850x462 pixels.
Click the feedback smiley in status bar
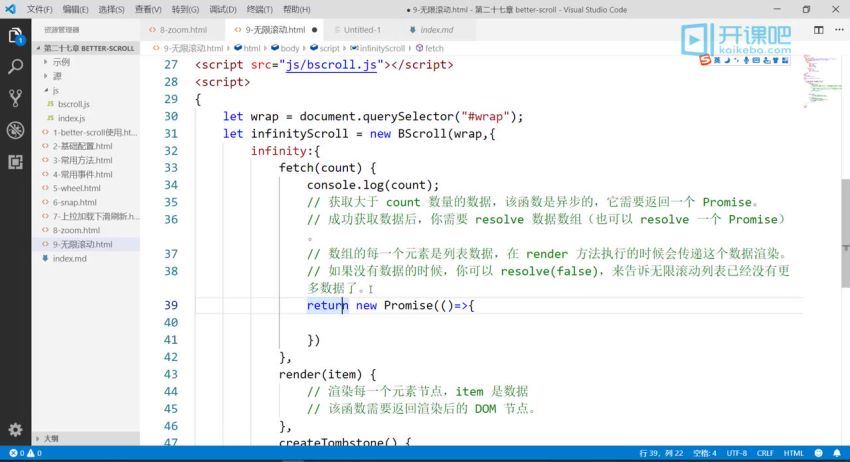pos(819,453)
